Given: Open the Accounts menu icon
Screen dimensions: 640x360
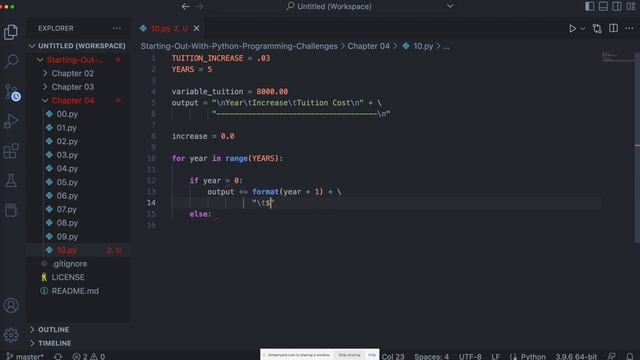Looking at the screenshot, I should pyautogui.click(x=11, y=305).
